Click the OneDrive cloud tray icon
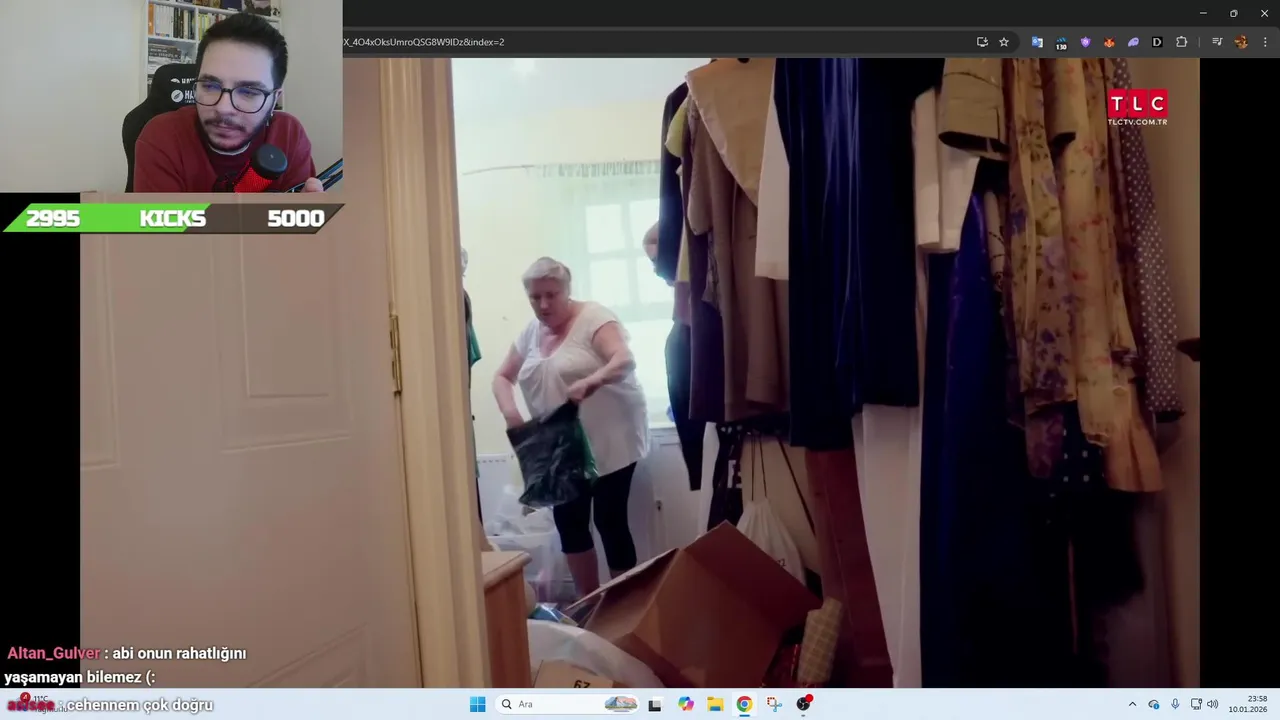1280x720 pixels. tap(1154, 704)
